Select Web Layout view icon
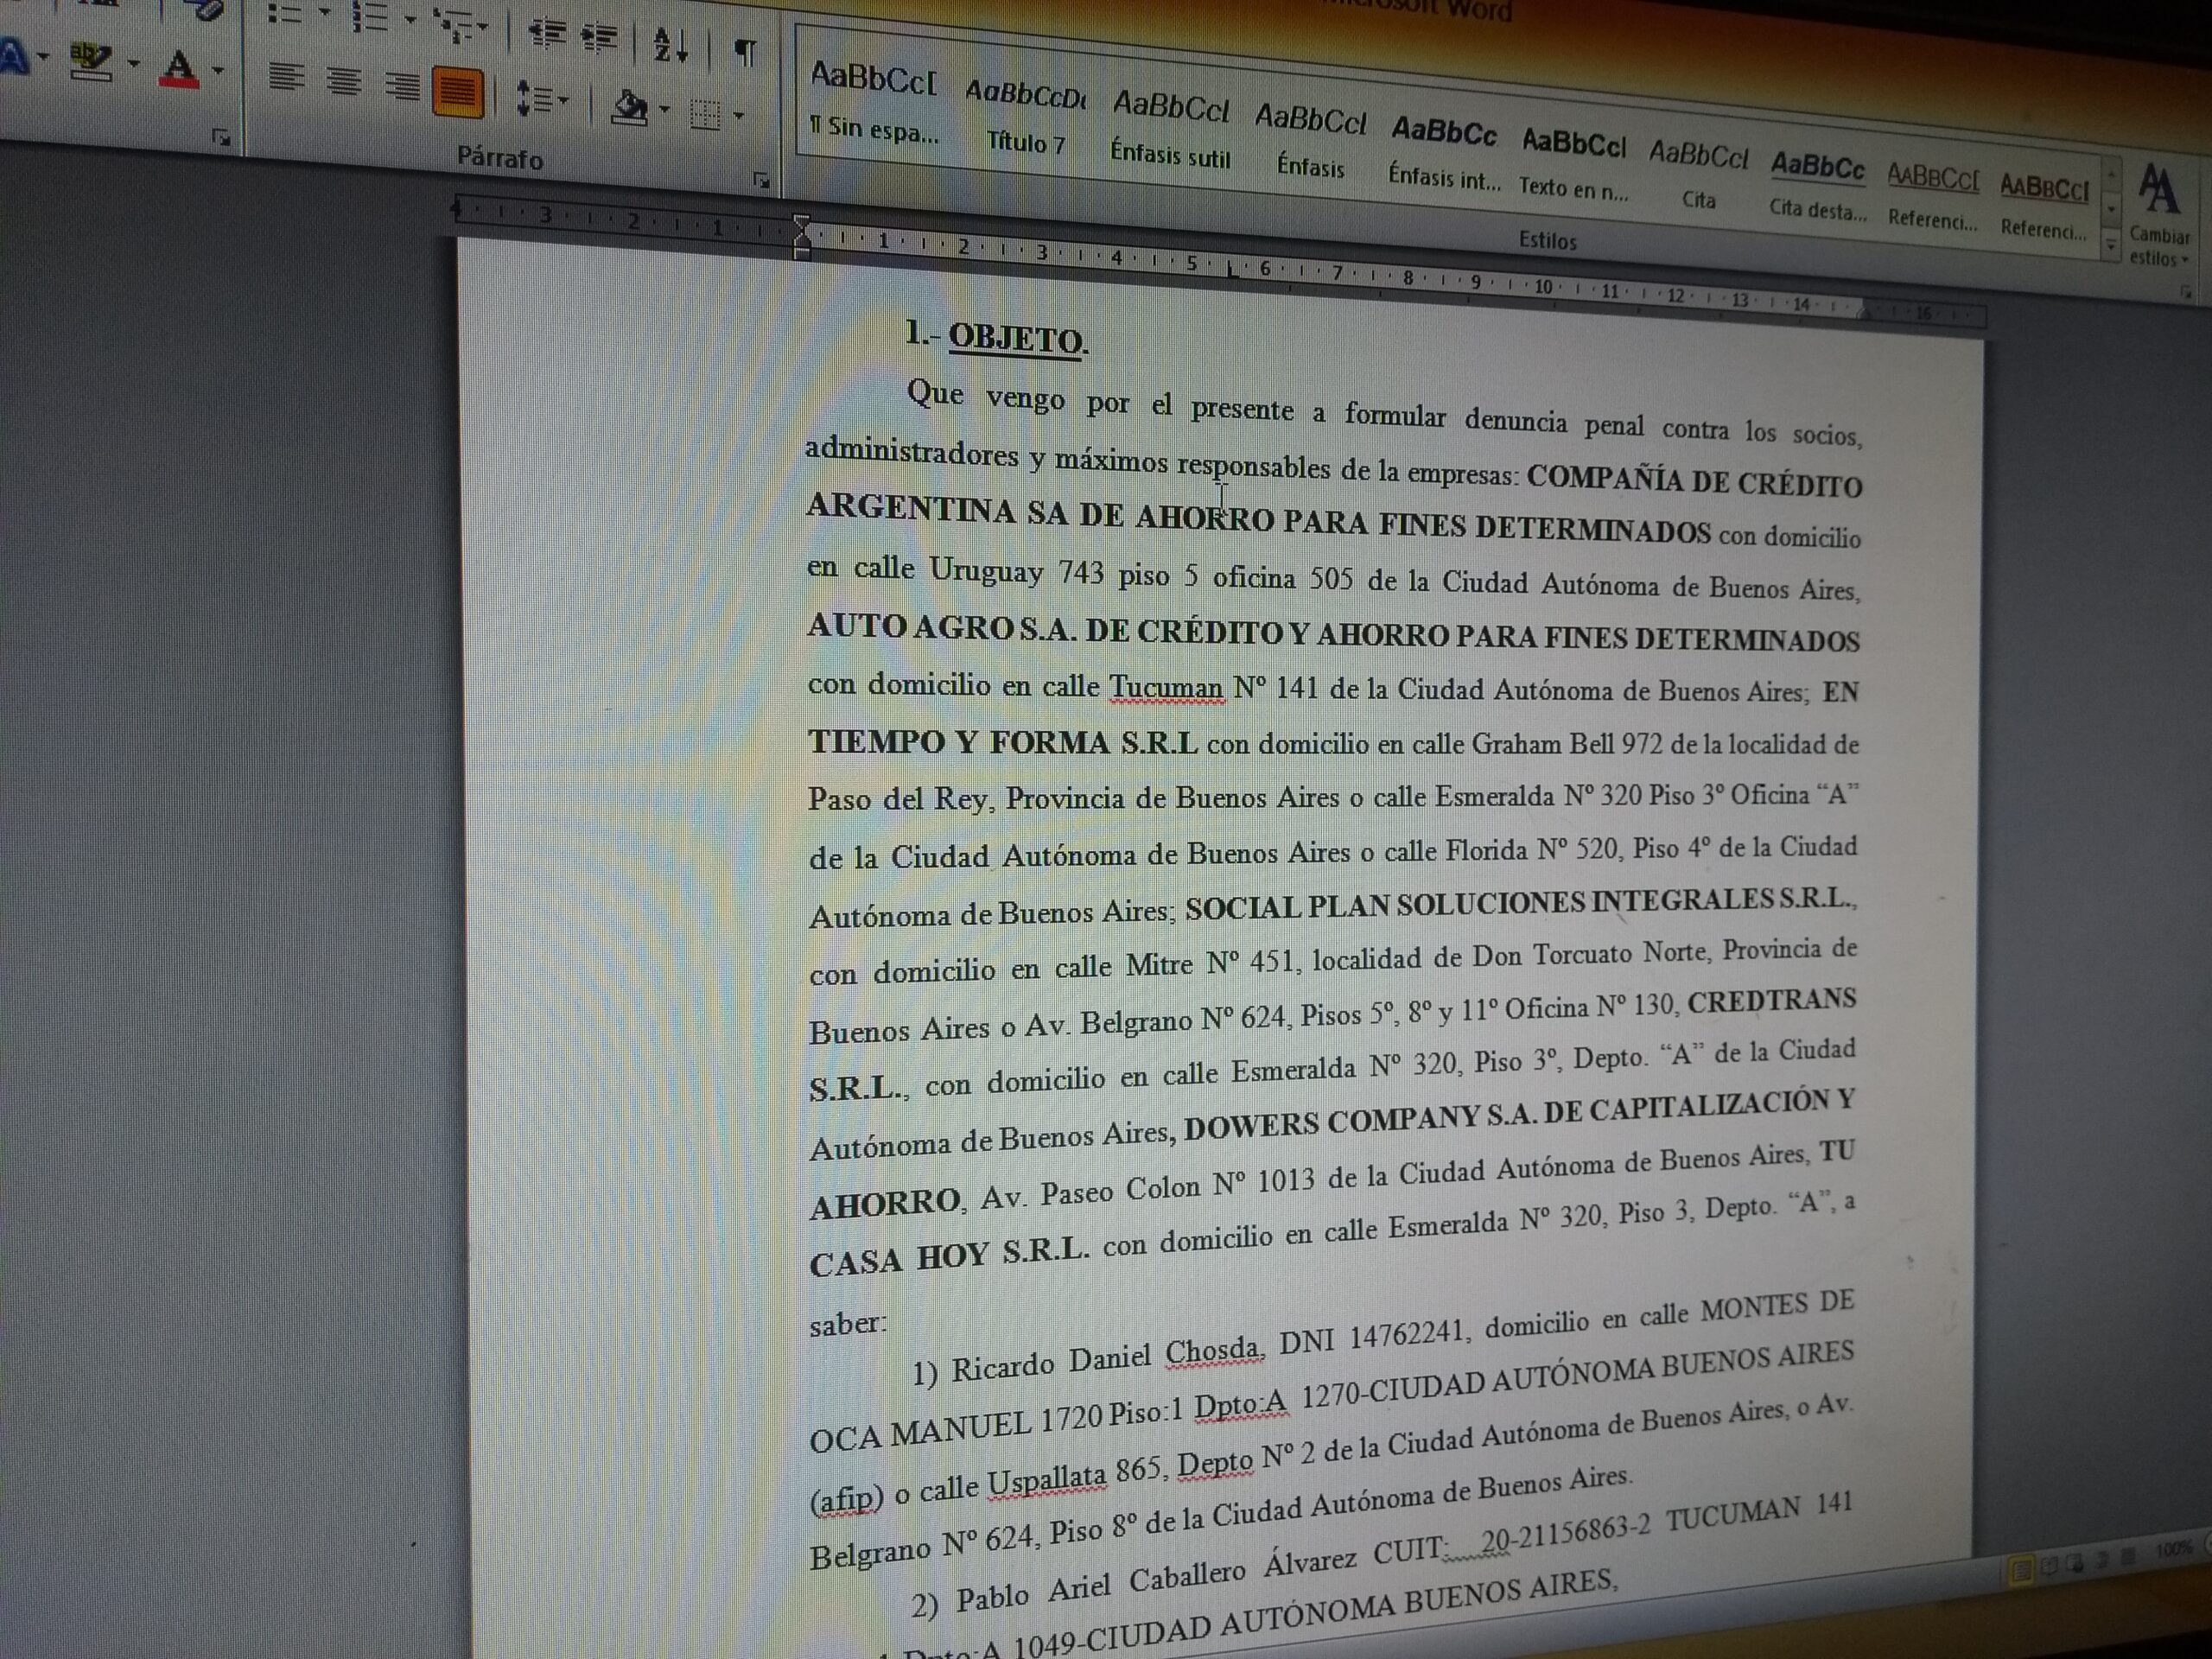This screenshot has width=2212, height=1659. (2075, 1562)
